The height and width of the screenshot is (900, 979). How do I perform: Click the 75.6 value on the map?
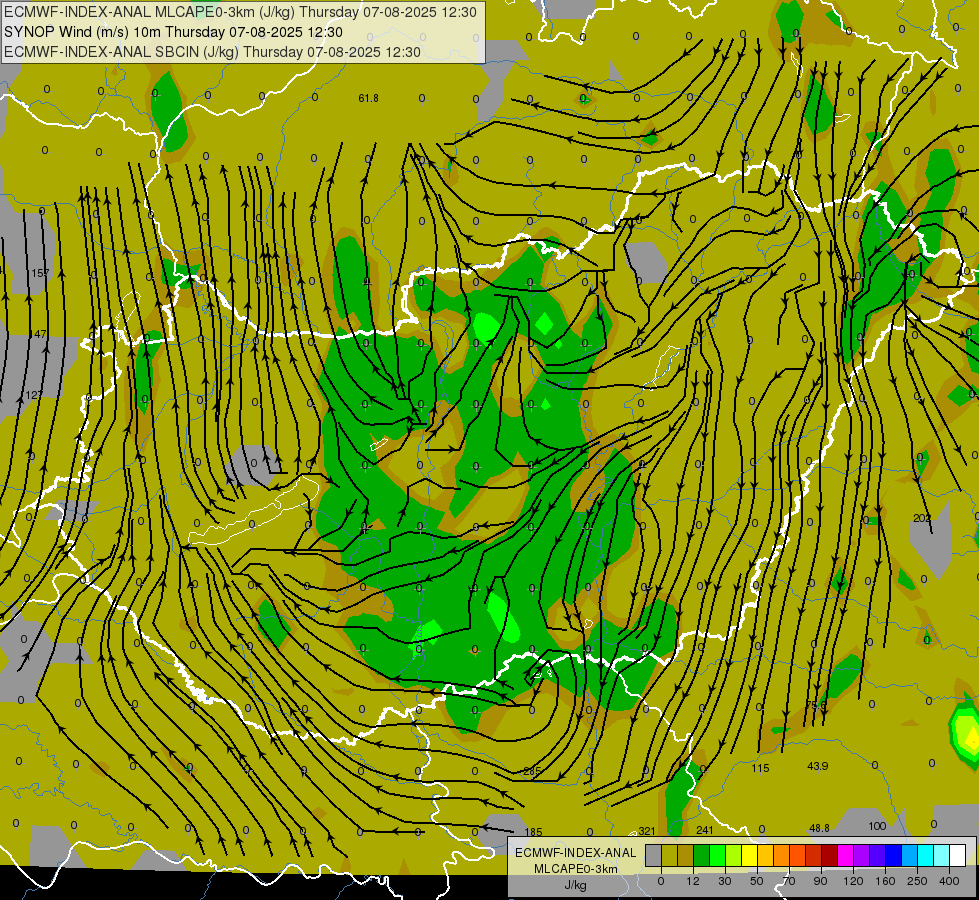tap(816, 705)
